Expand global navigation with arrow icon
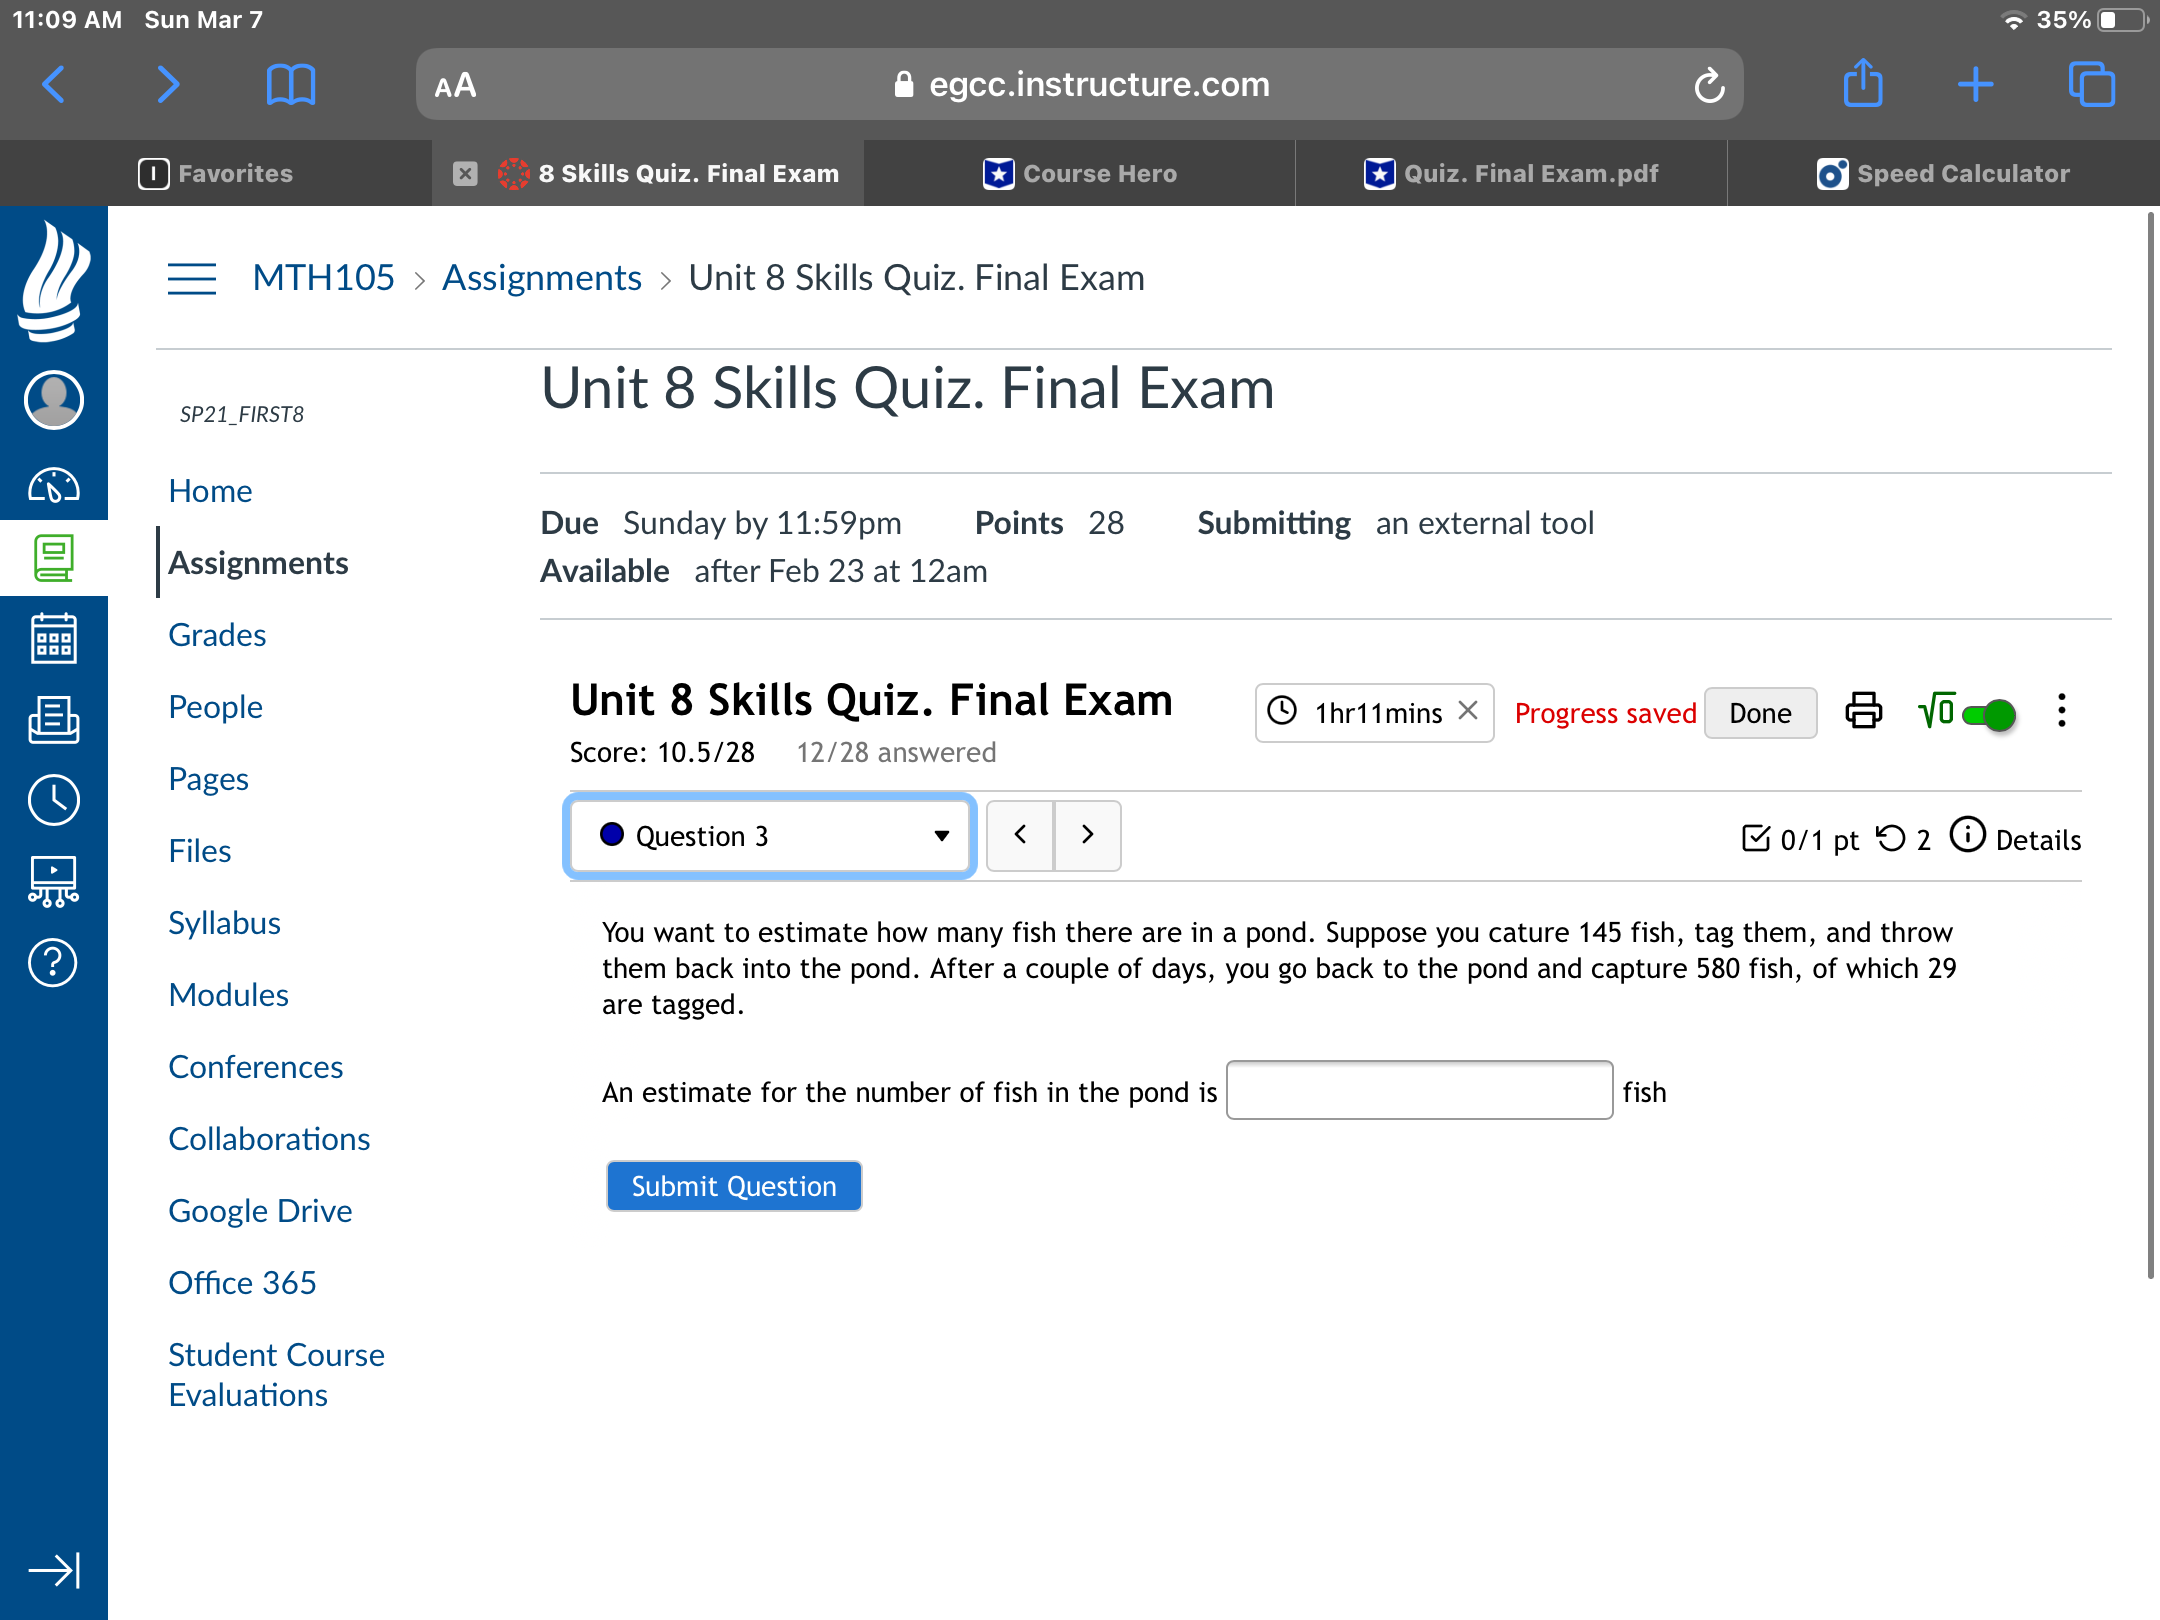Image resolution: width=2160 pixels, height=1620 pixels. [x=53, y=1570]
